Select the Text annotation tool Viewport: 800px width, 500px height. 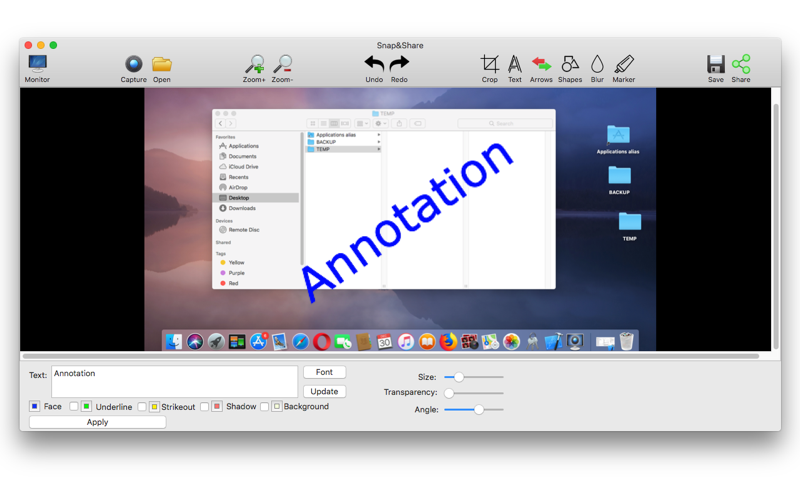(x=515, y=68)
